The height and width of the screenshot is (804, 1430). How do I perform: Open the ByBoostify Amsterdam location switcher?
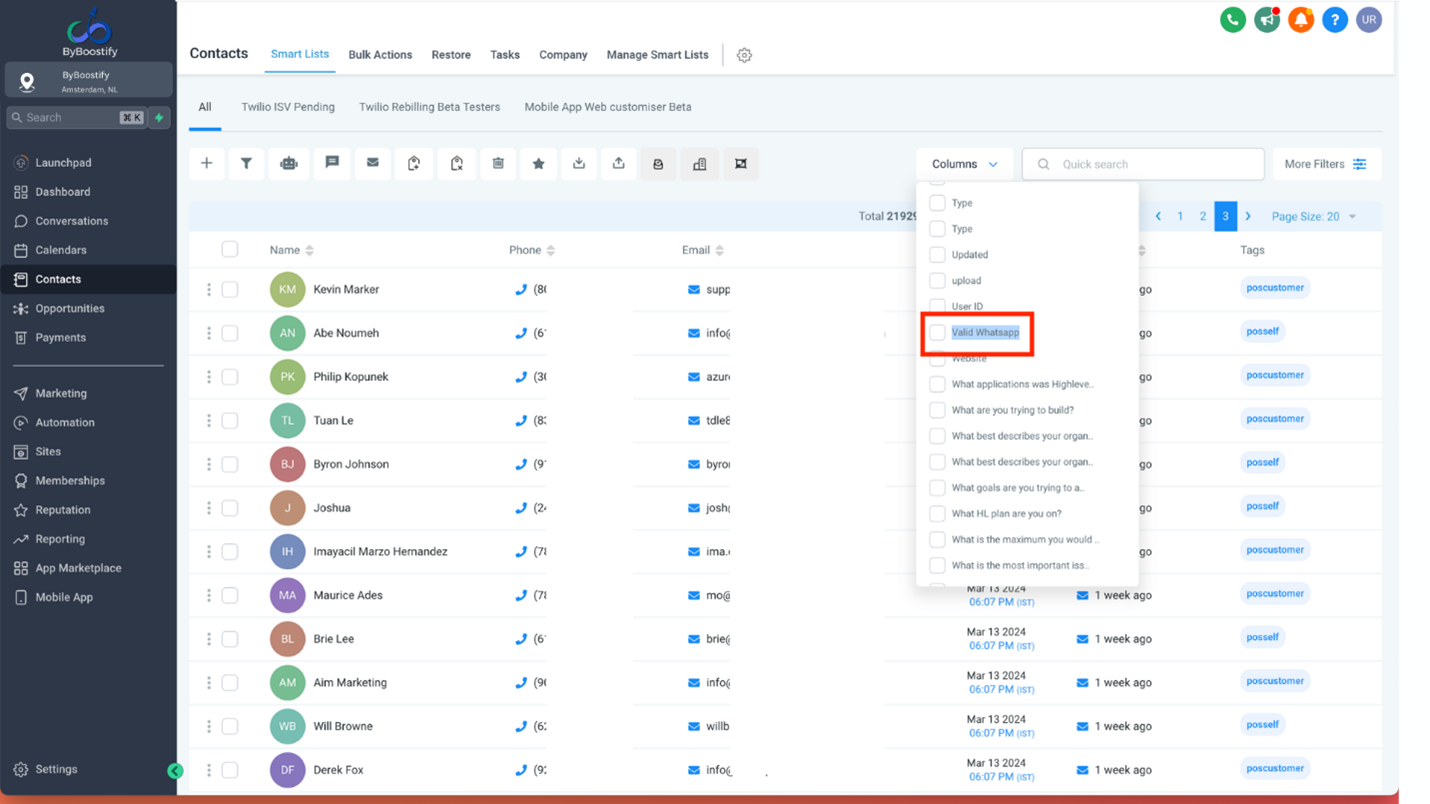(x=89, y=81)
